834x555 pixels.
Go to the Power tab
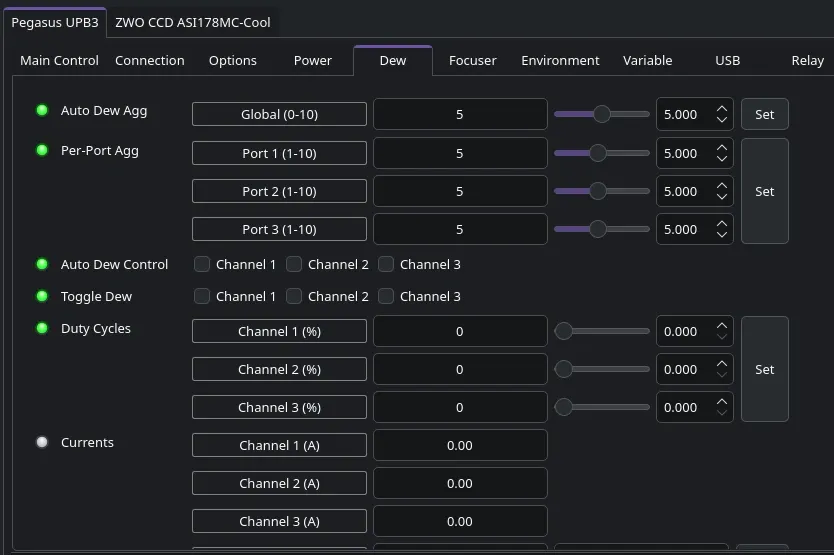coord(312,61)
